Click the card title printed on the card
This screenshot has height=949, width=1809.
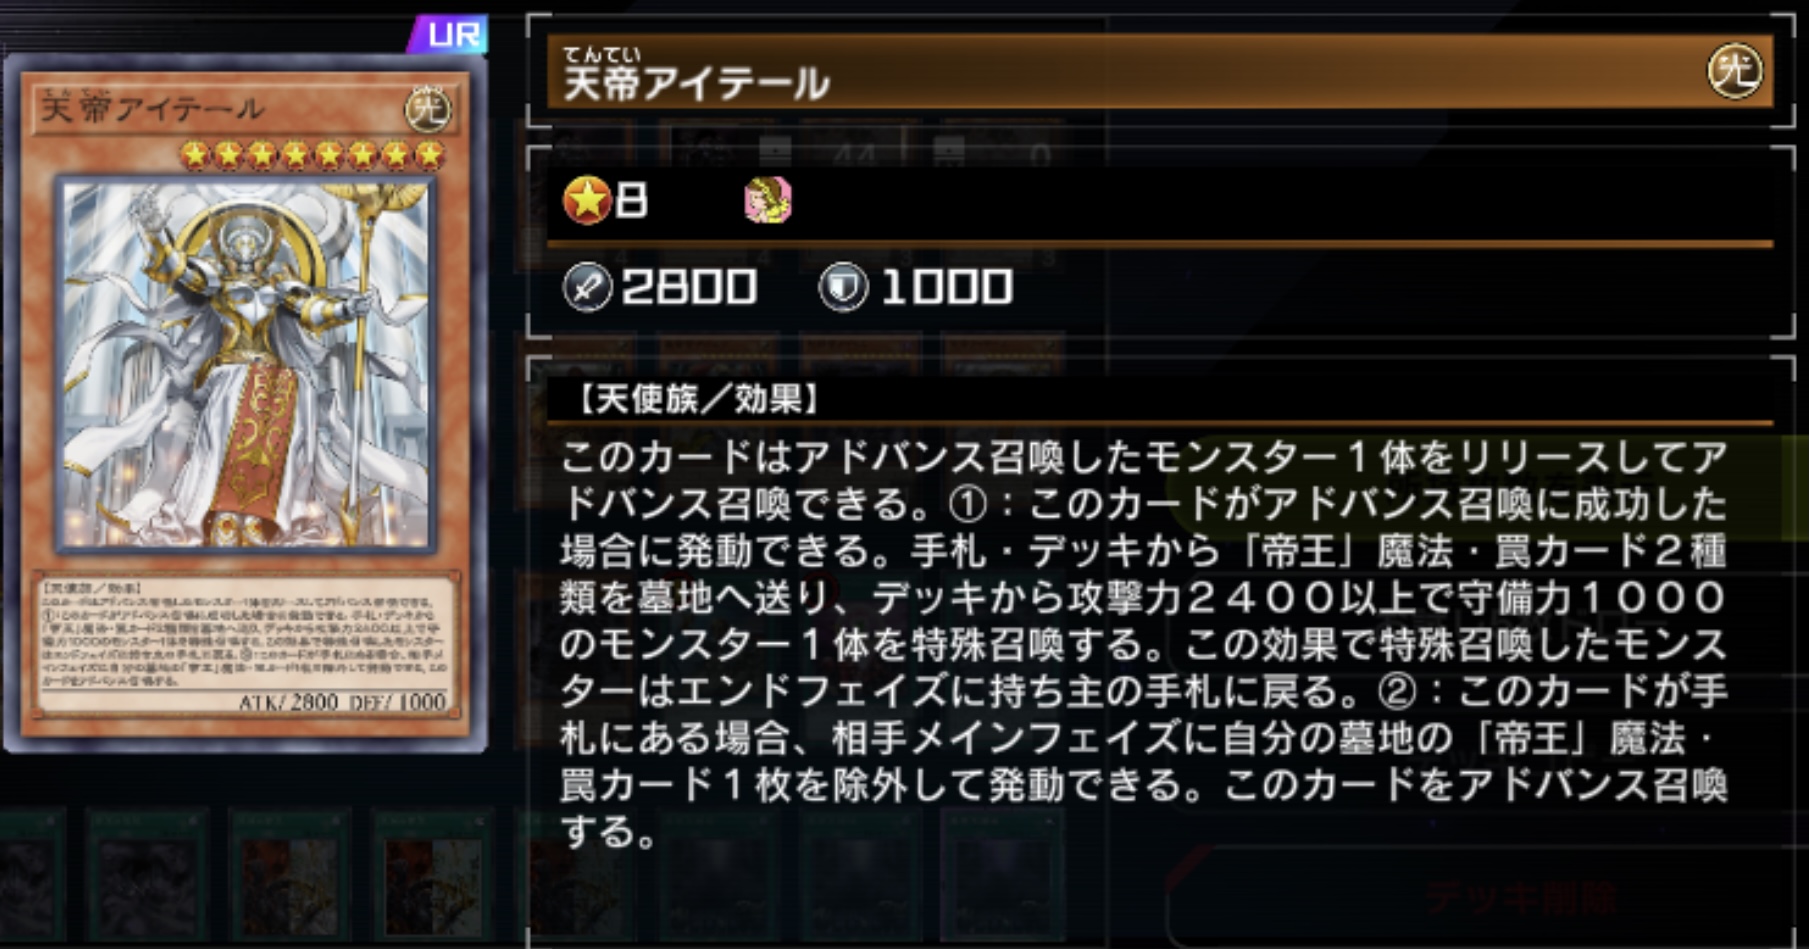[x=151, y=108]
